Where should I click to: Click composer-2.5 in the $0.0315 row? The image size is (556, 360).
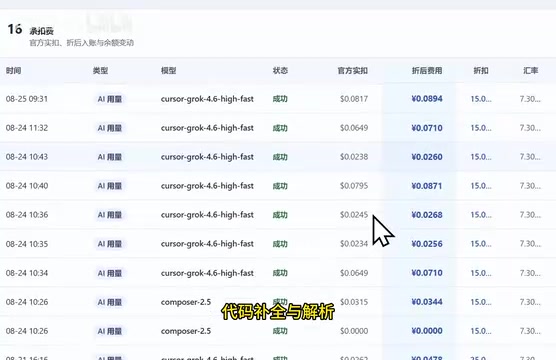(186, 302)
